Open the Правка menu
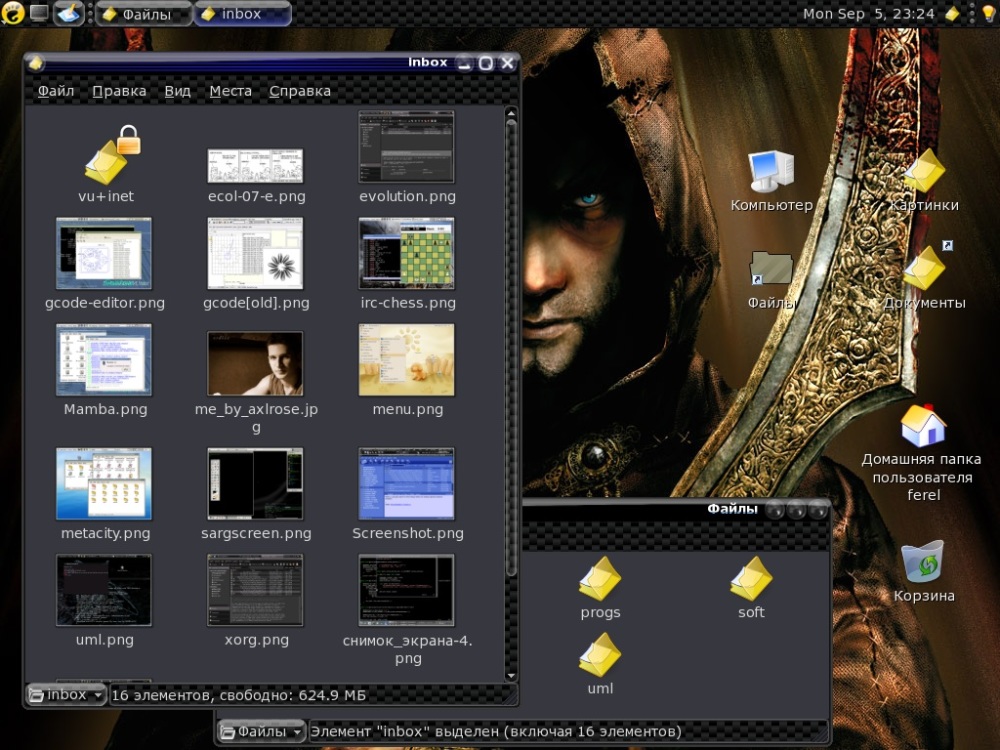The height and width of the screenshot is (750, 1000). click(x=119, y=91)
